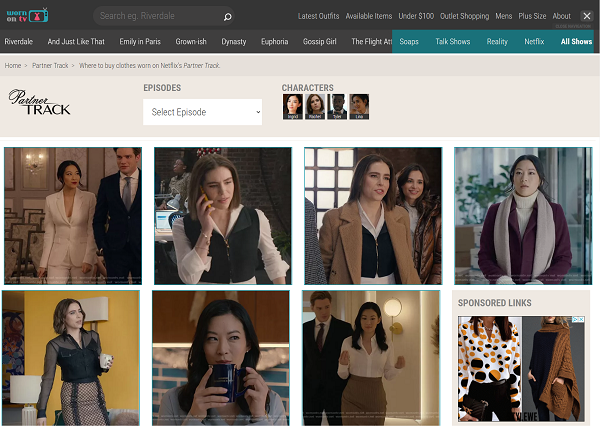Open the Euphoria show page

[274, 41]
